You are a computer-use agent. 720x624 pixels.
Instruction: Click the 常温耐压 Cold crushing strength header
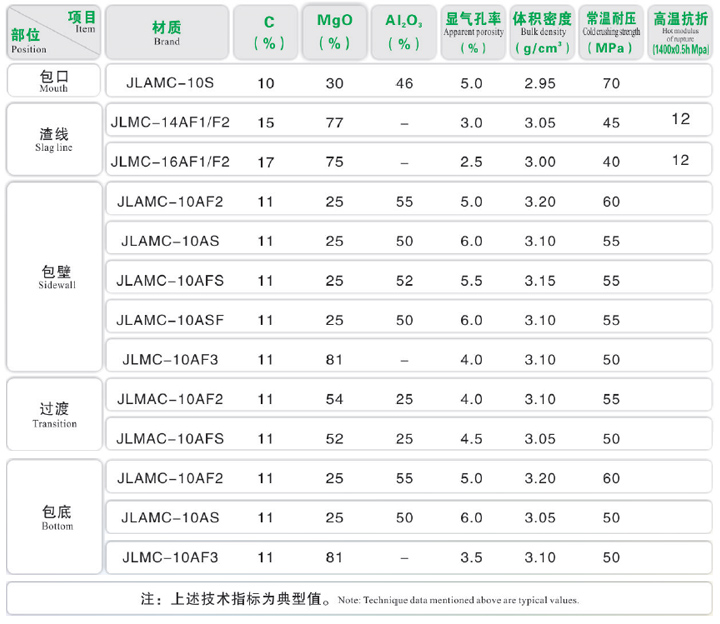611,33
